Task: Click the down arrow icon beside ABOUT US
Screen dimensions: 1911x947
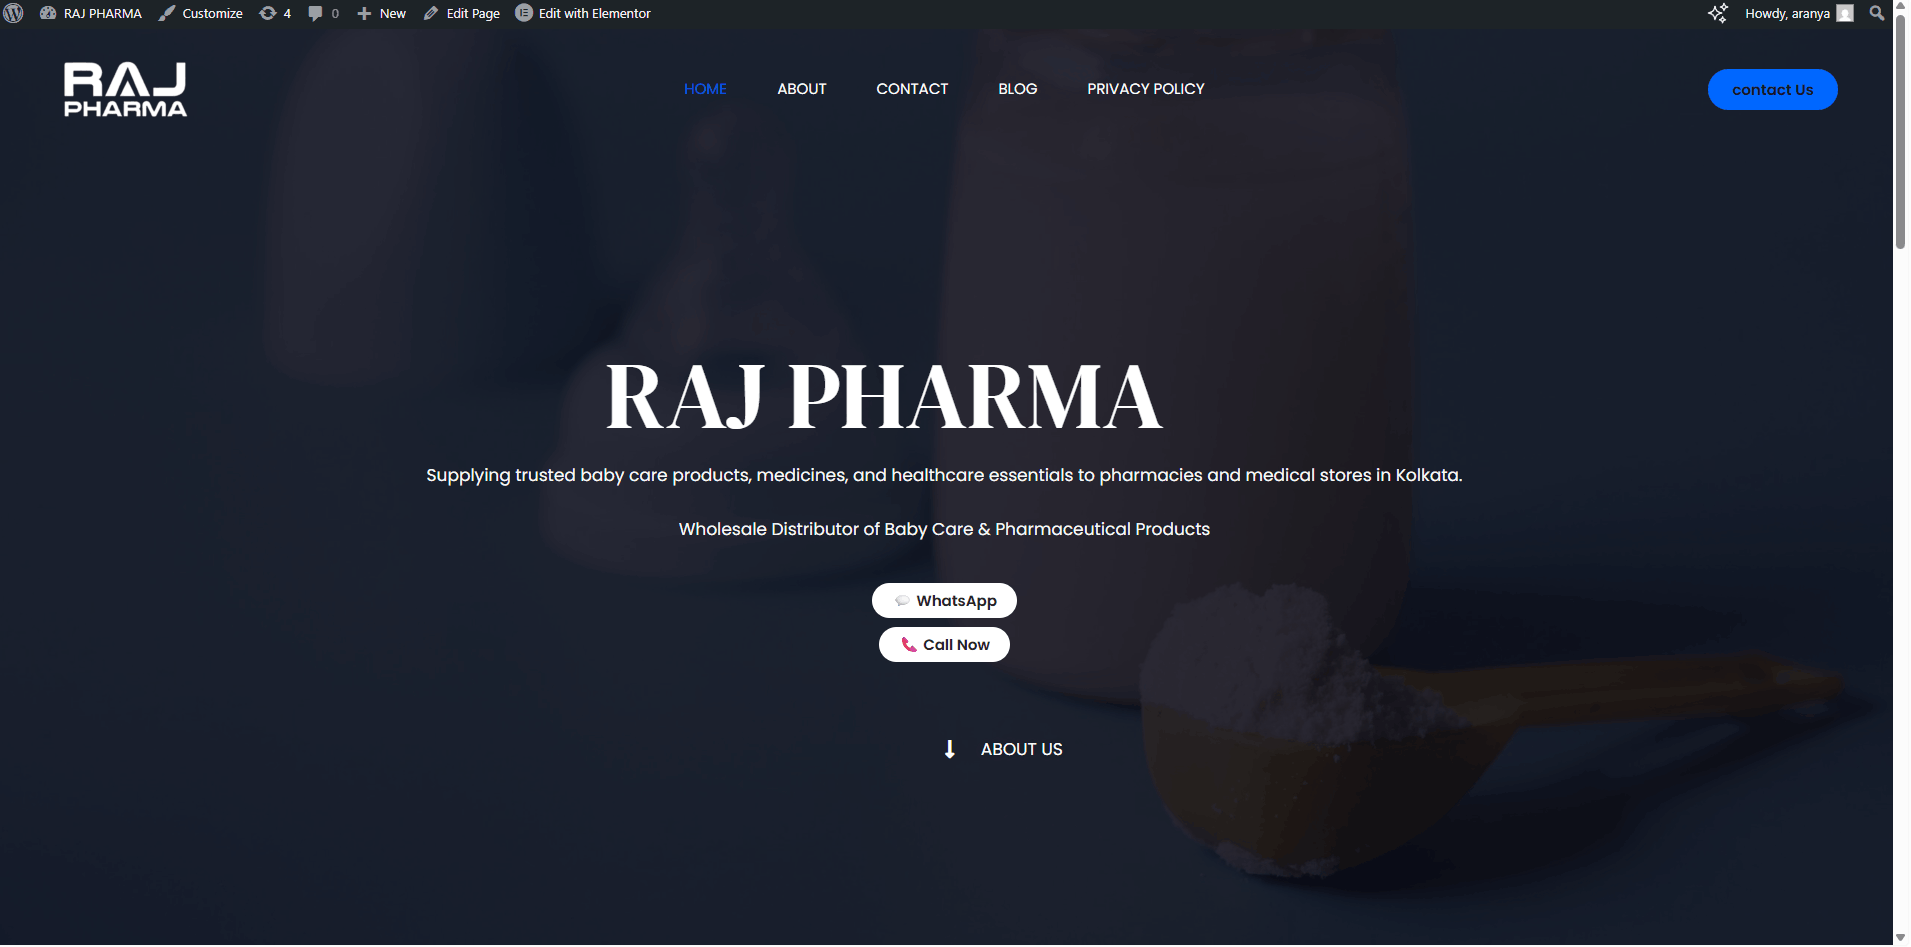Action: coord(950,749)
